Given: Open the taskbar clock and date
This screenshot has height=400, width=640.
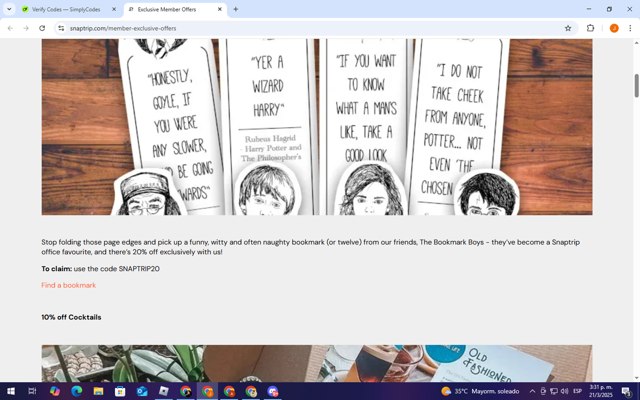Looking at the screenshot, I should pos(601,391).
